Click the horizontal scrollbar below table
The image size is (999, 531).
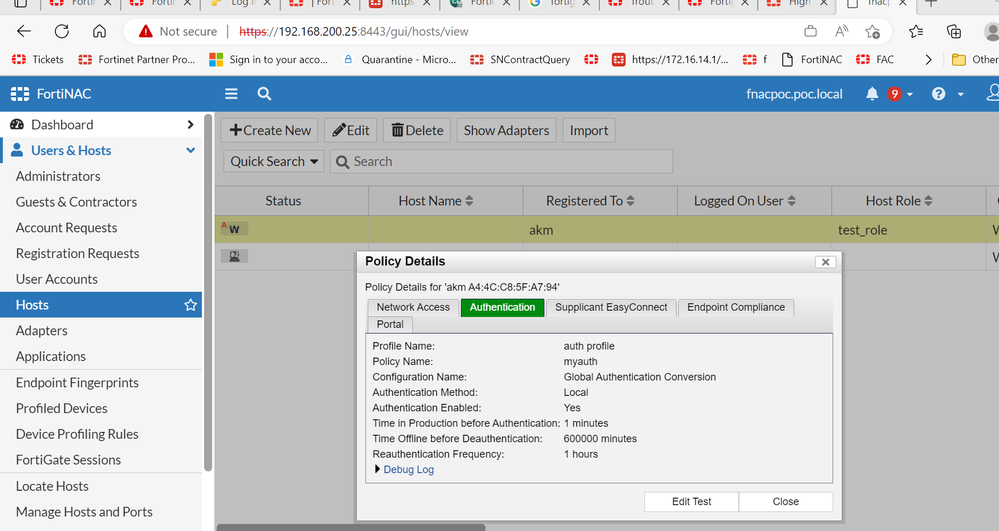(x=351, y=527)
